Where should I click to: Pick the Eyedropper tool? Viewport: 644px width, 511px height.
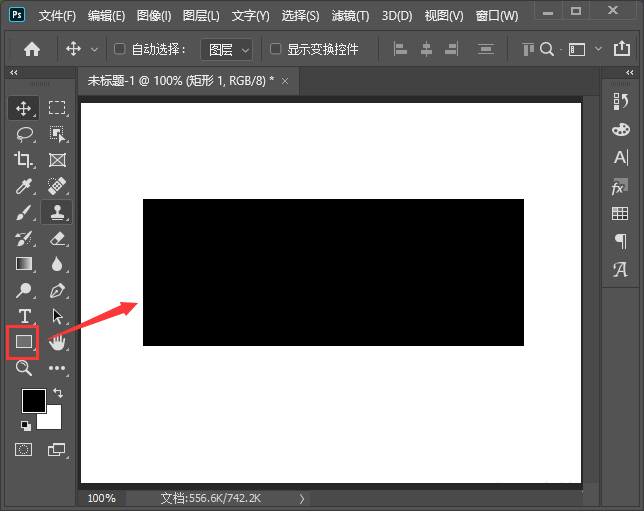pos(24,186)
